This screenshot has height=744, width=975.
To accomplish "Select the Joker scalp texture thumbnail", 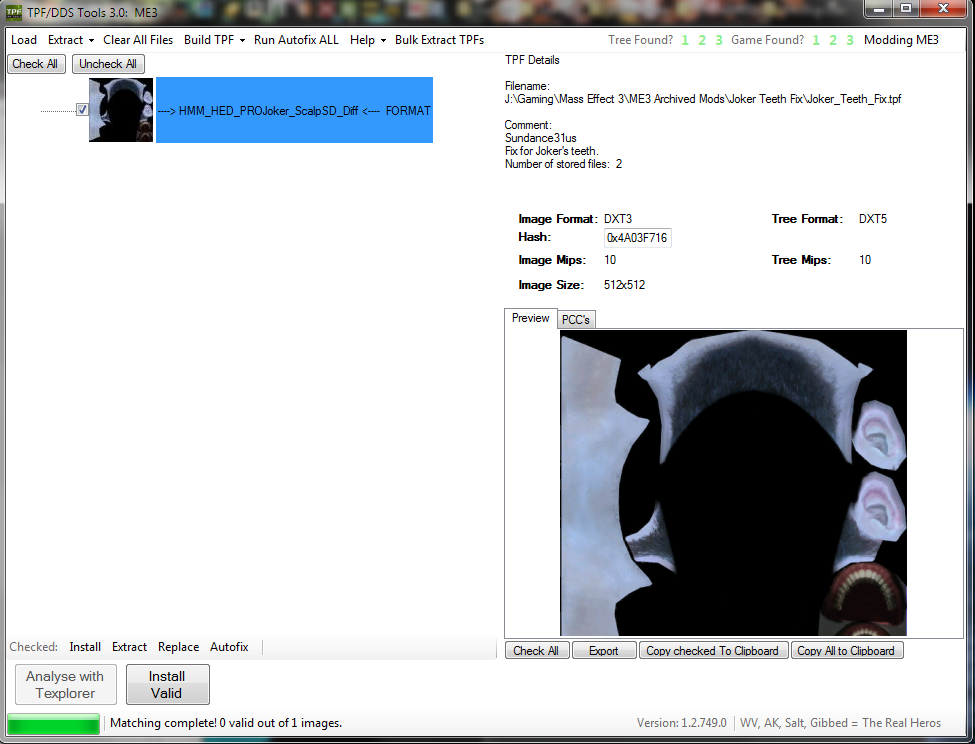I will point(121,110).
